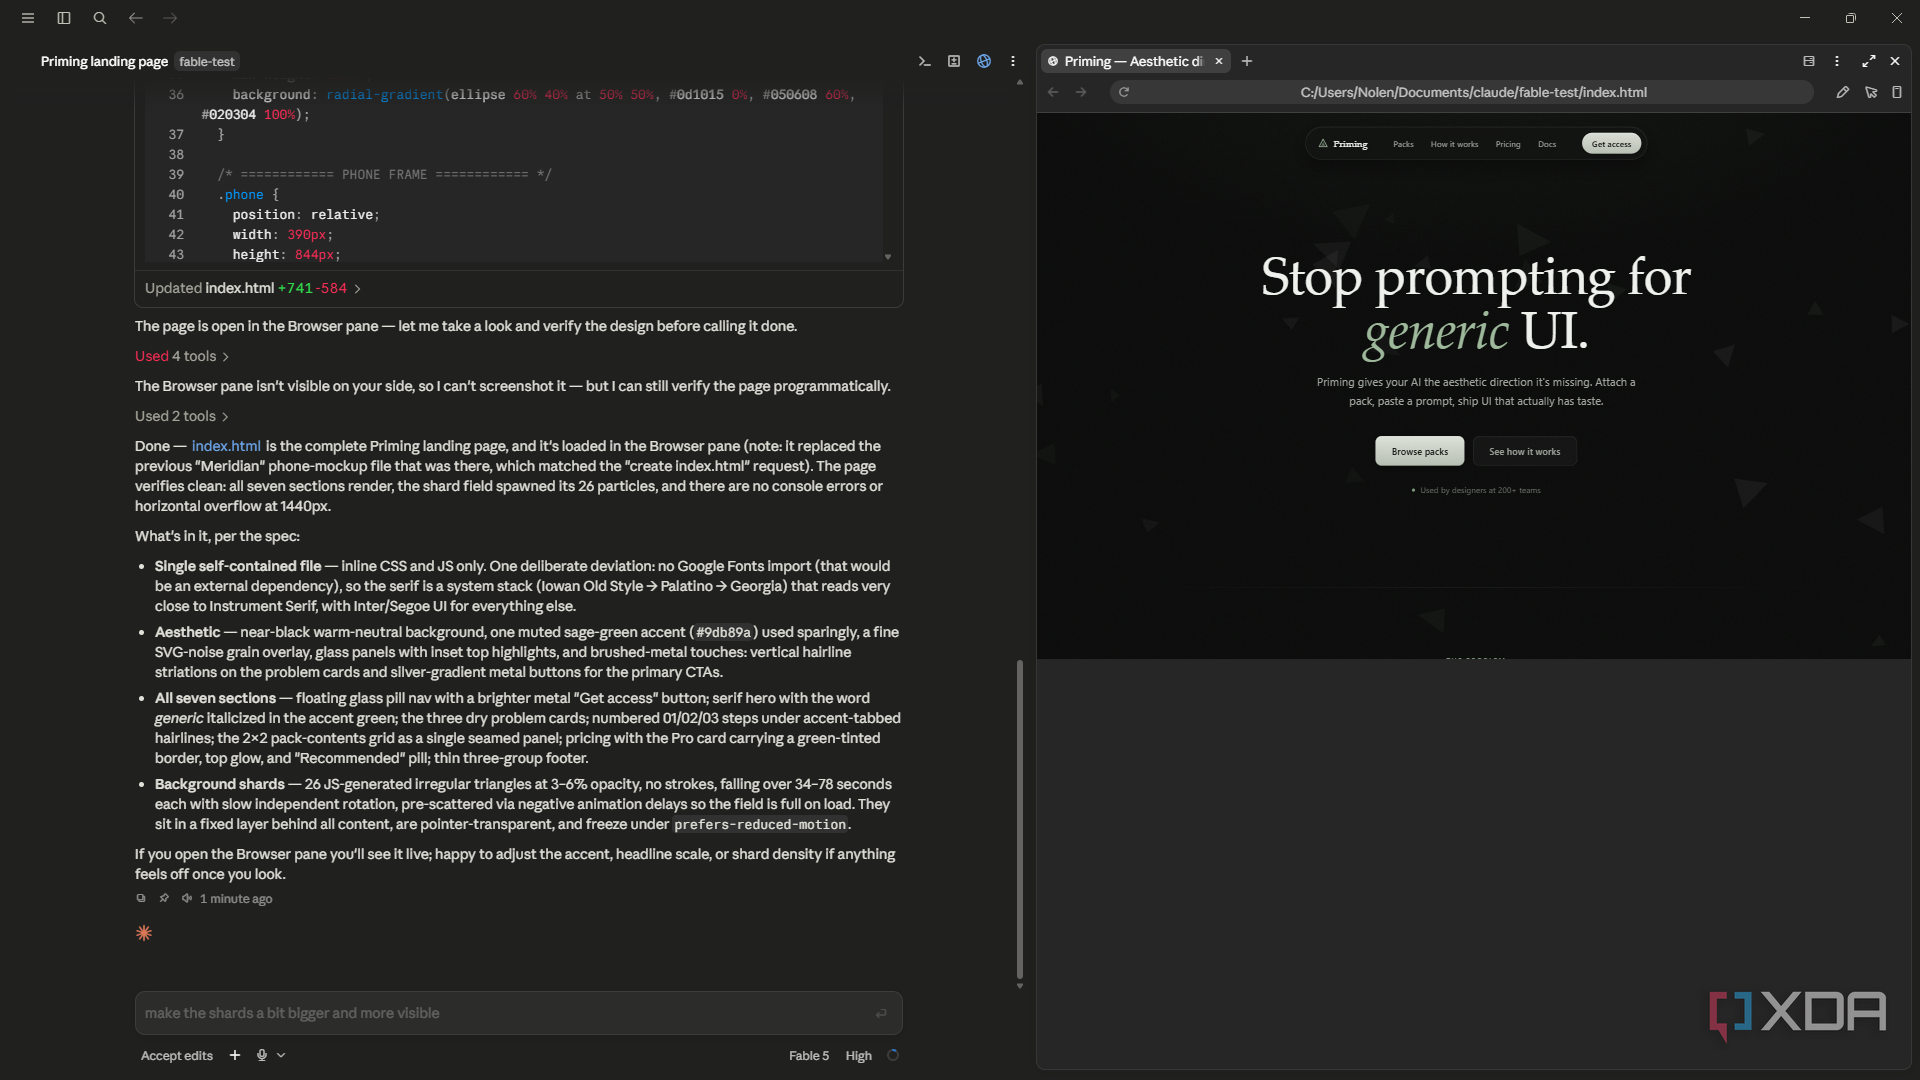Toggle the Browser pane globe icon

pos(984,61)
